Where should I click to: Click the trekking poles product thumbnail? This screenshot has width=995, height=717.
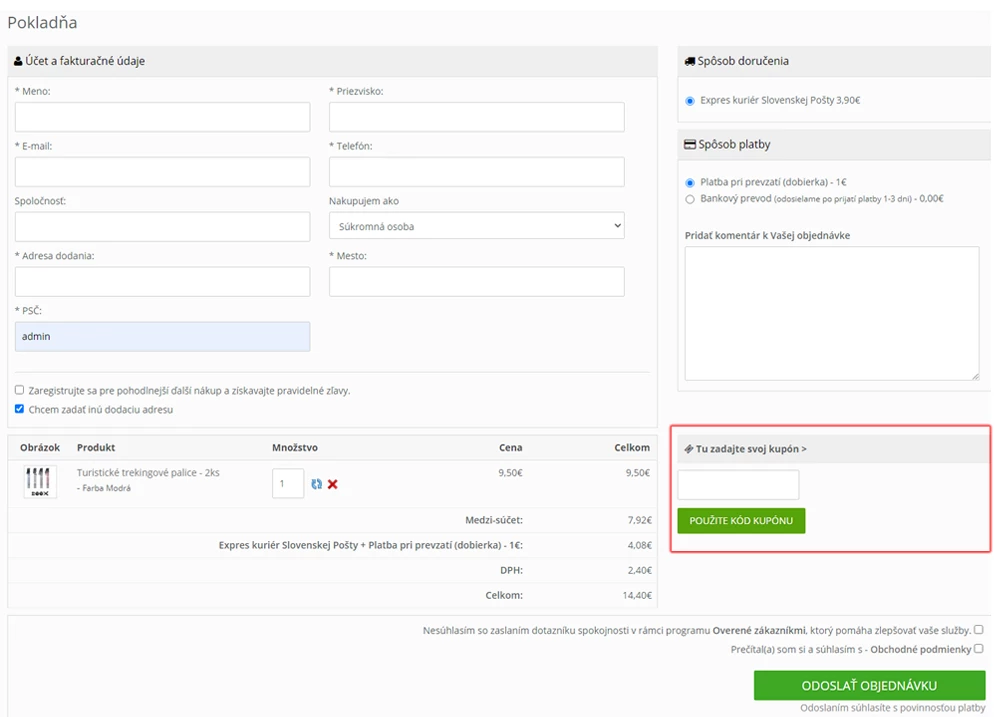point(40,481)
